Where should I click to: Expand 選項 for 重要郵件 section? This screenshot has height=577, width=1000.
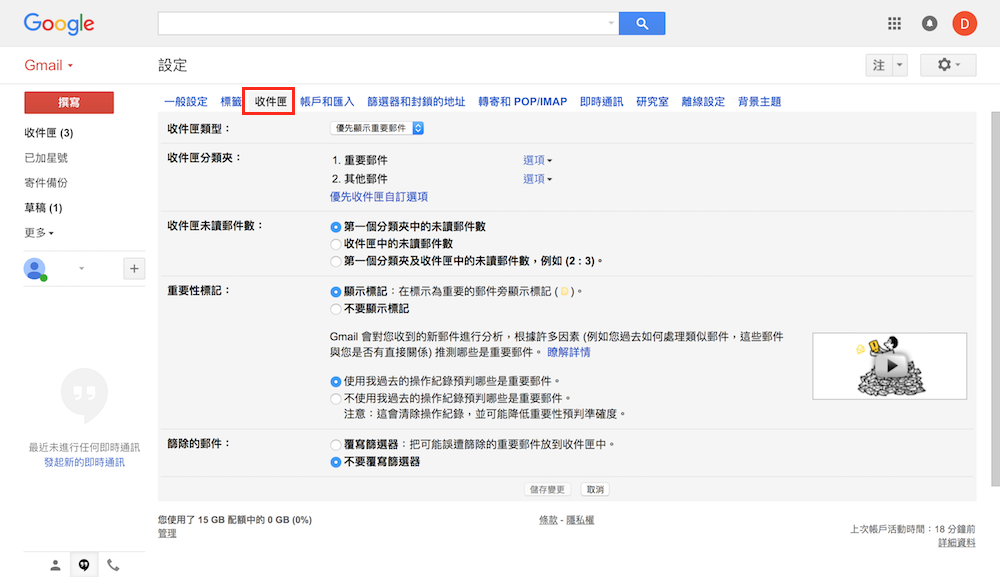pyautogui.click(x=537, y=160)
